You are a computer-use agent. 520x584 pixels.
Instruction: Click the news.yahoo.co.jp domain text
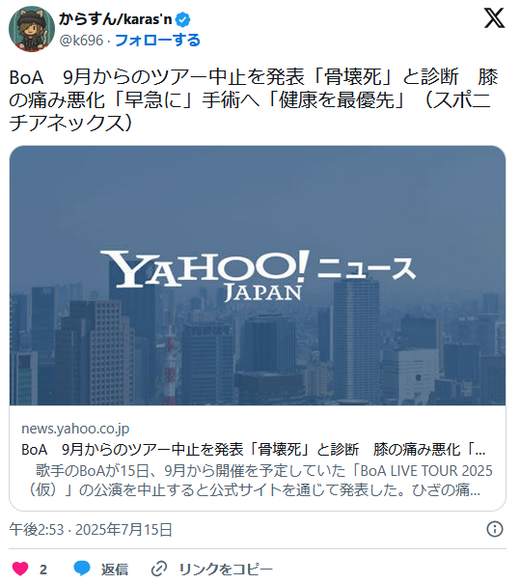tap(75, 429)
